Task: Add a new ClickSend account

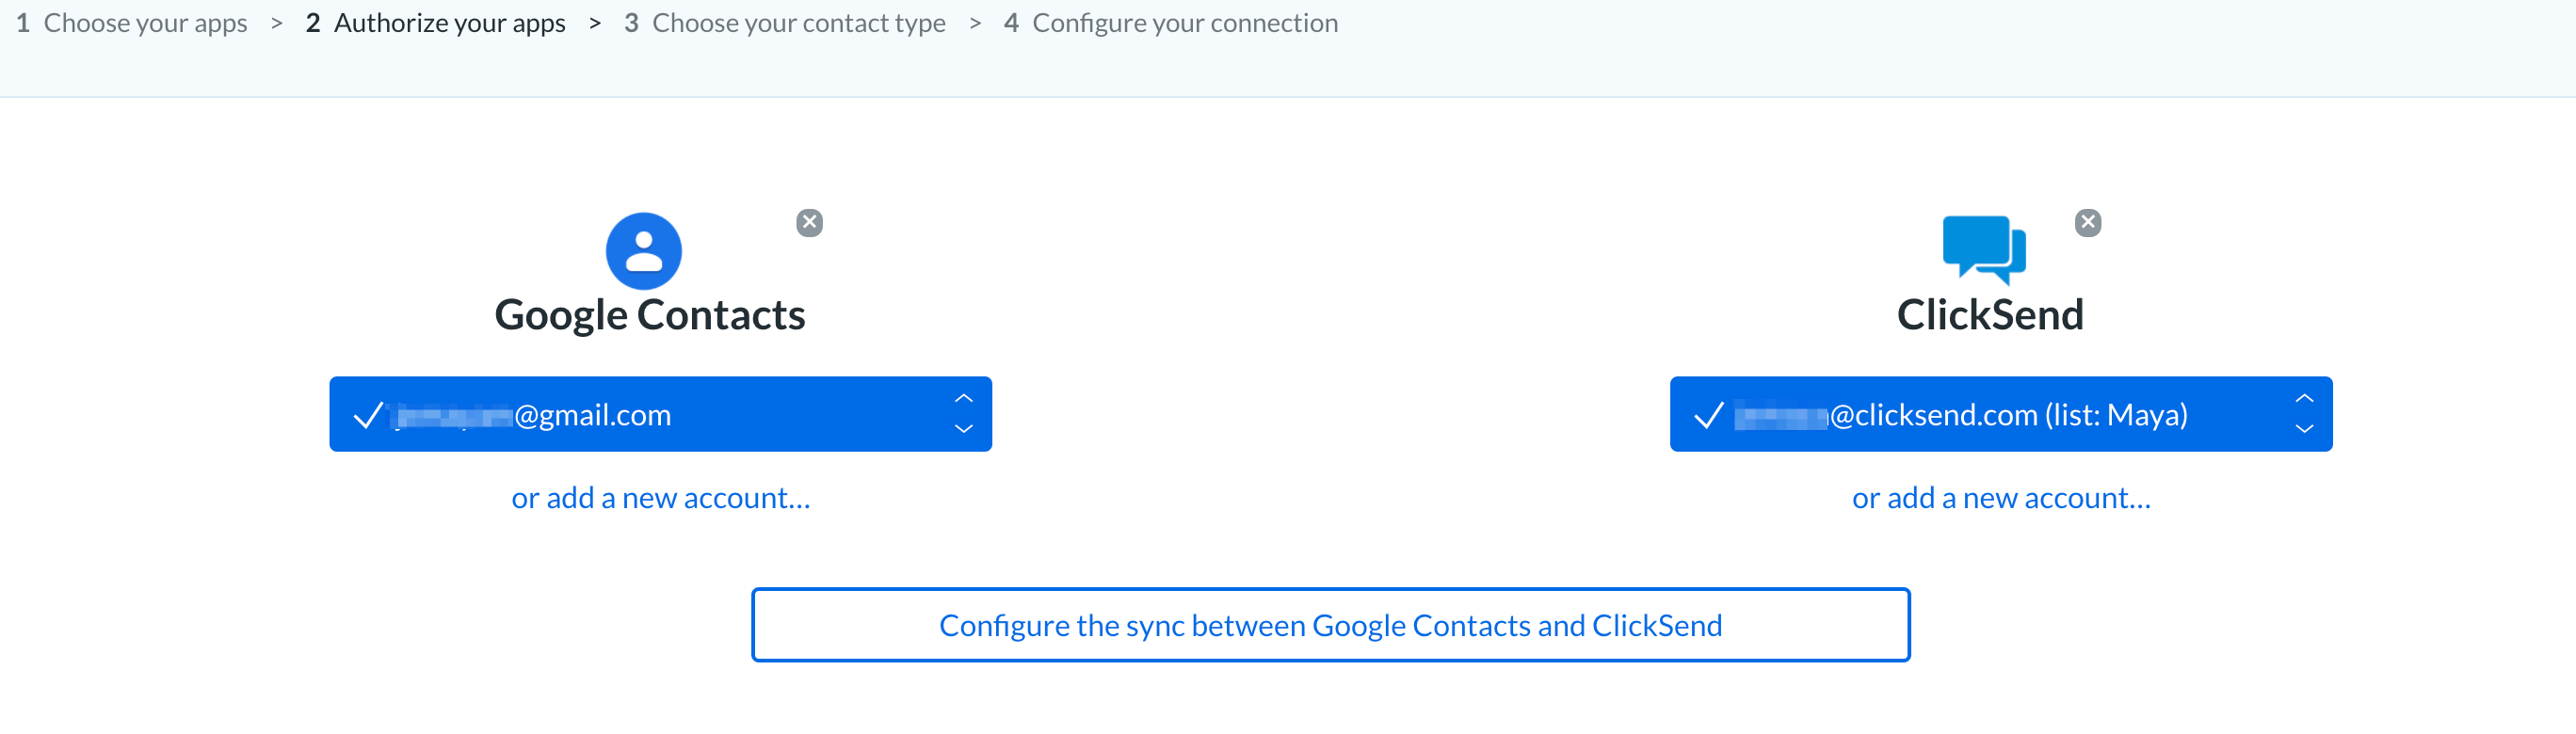Action: click(2001, 498)
